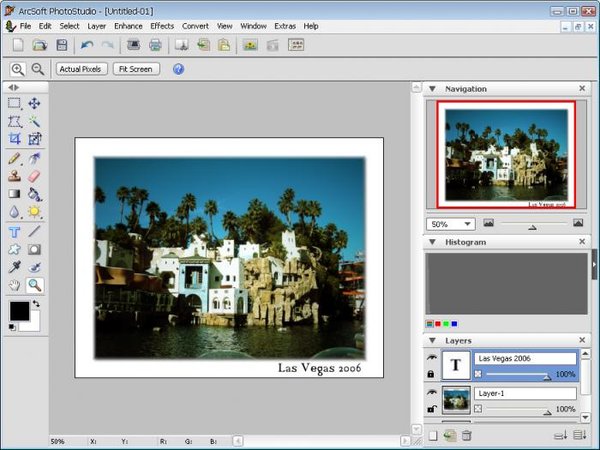Hide the Las Vegas 2006 text layer
The width and height of the screenshot is (600, 450).
pos(433,355)
